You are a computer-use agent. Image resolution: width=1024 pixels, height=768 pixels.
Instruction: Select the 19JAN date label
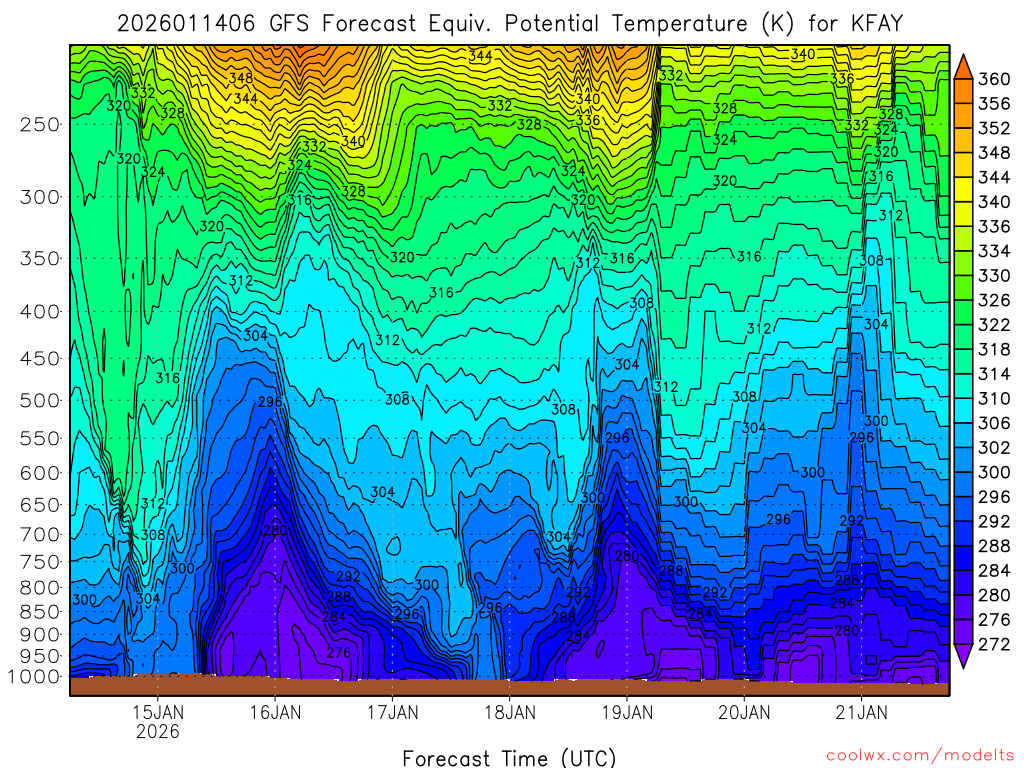point(627,712)
